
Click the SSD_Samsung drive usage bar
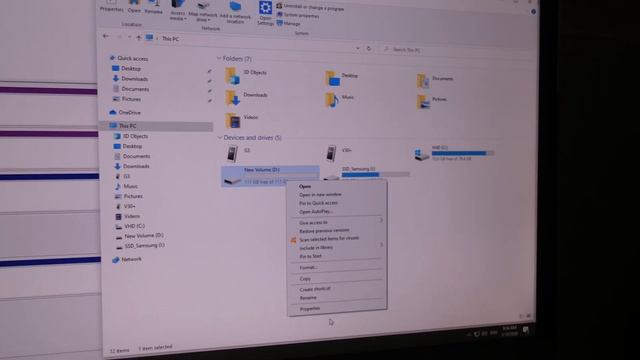point(376,175)
